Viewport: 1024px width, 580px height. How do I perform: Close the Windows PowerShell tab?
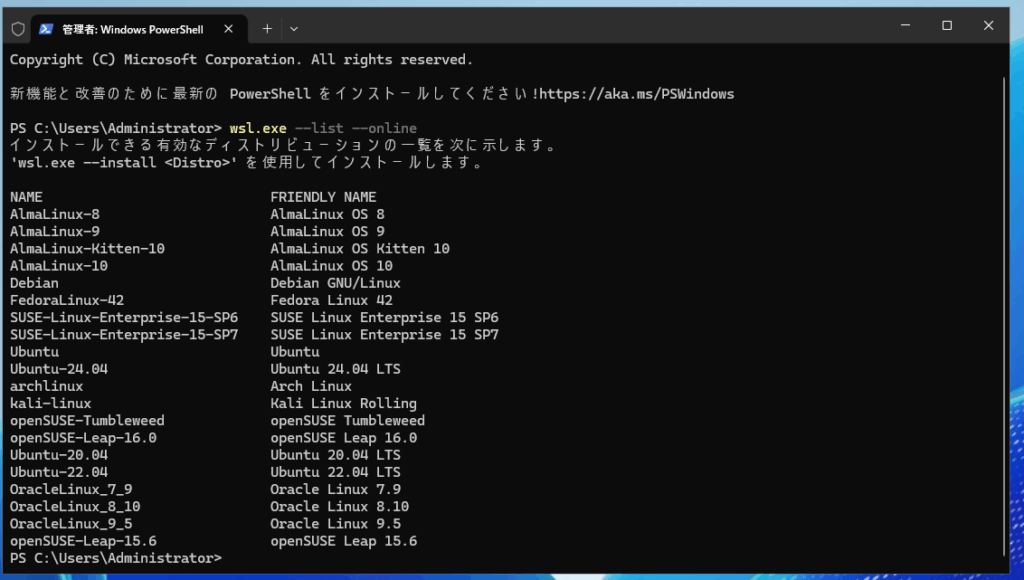tap(230, 29)
